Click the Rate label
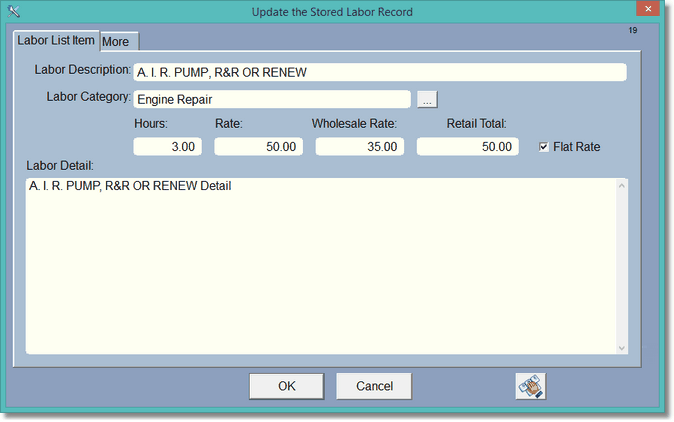The height and width of the screenshot is (422, 674). pos(229,124)
